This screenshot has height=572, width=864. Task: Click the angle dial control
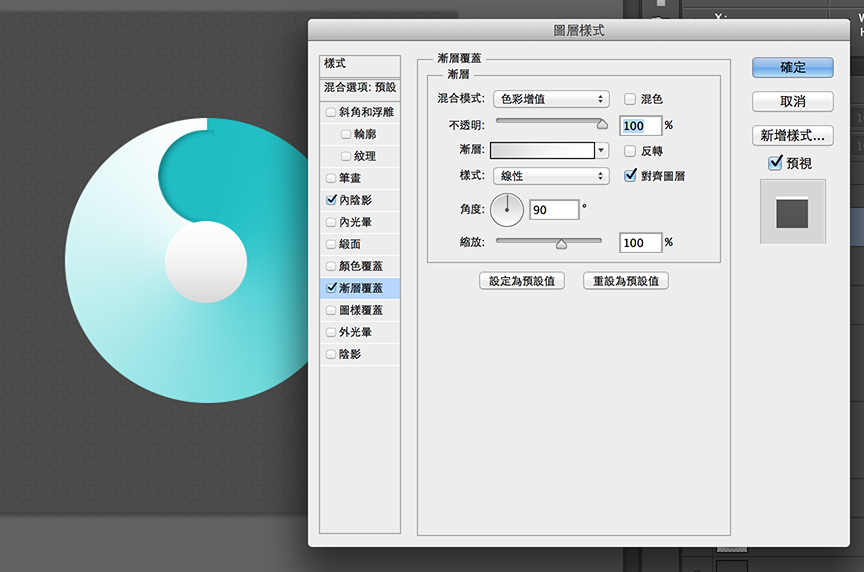click(x=507, y=210)
